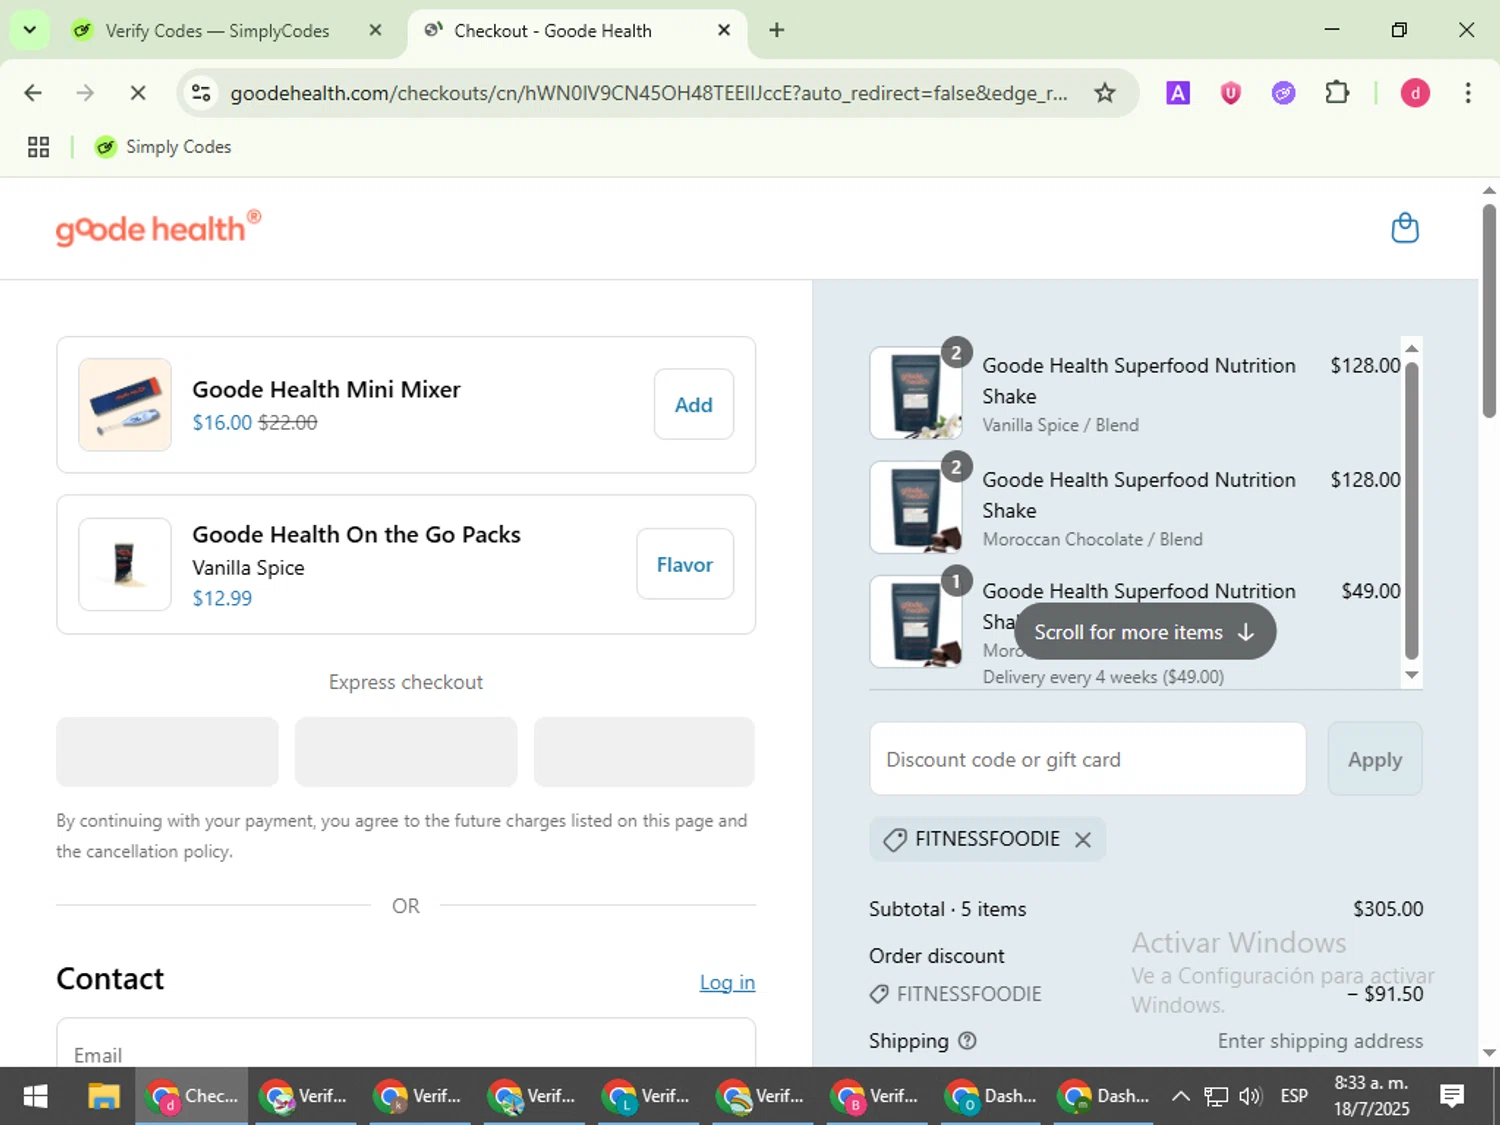Click the order items list scrollbar thumb
Image resolution: width=1500 pixels, height=1125 pixels.
pos(1412,510)
